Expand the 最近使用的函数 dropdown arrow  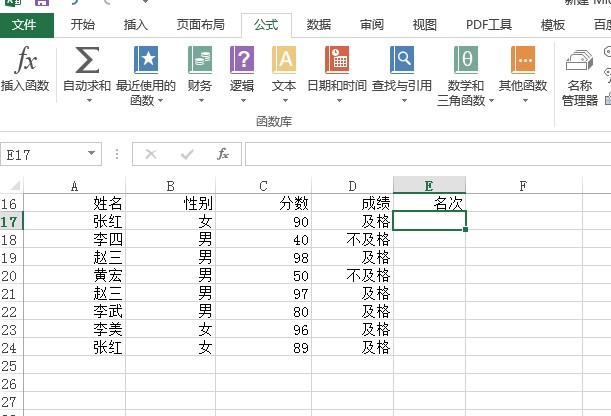(x=160, y=100)
